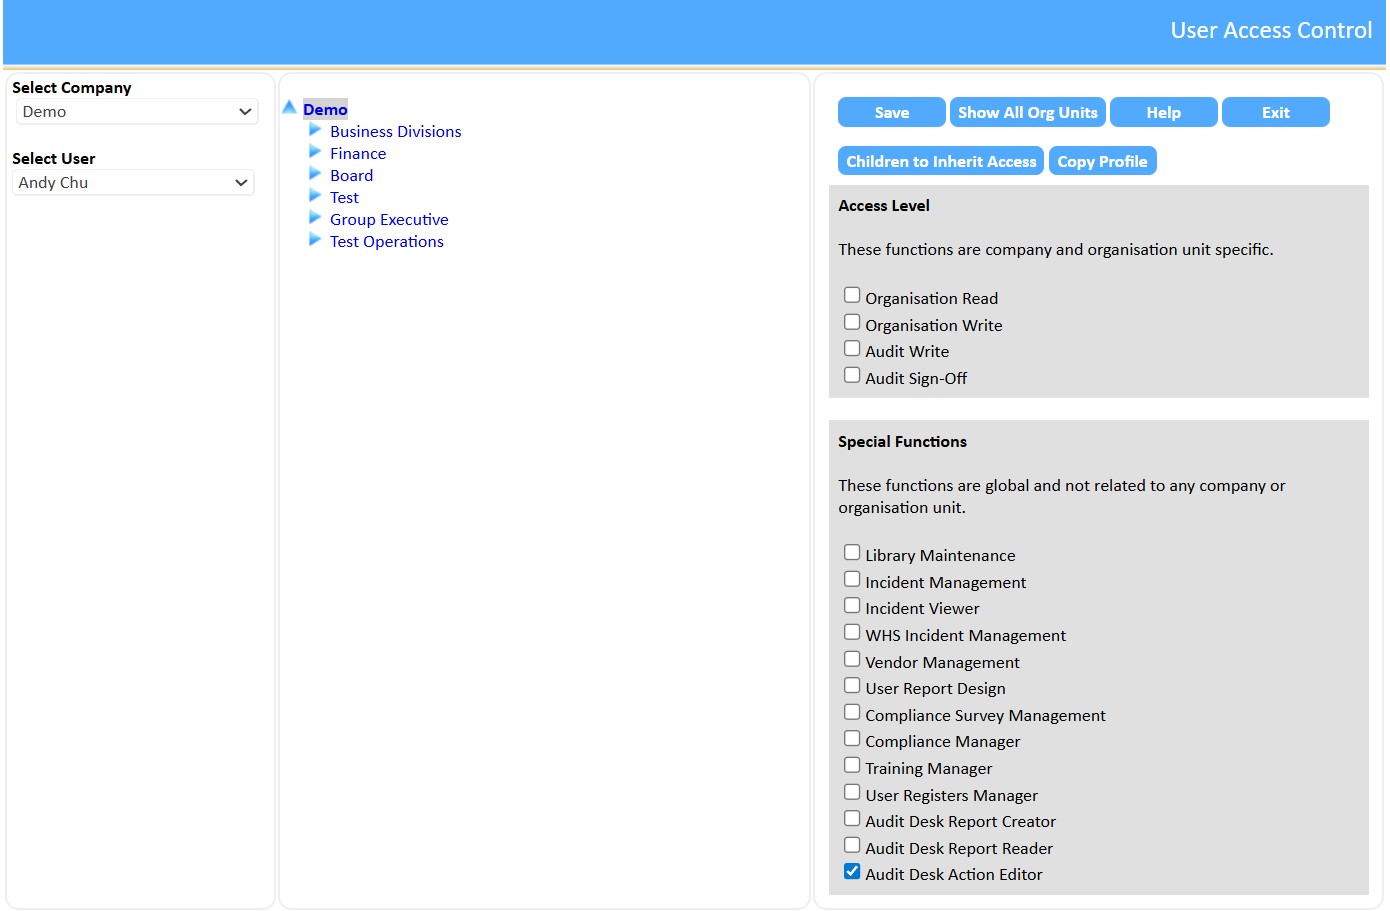Tick the Audit Sign-Off checkbox

click(x=852, y=376)
